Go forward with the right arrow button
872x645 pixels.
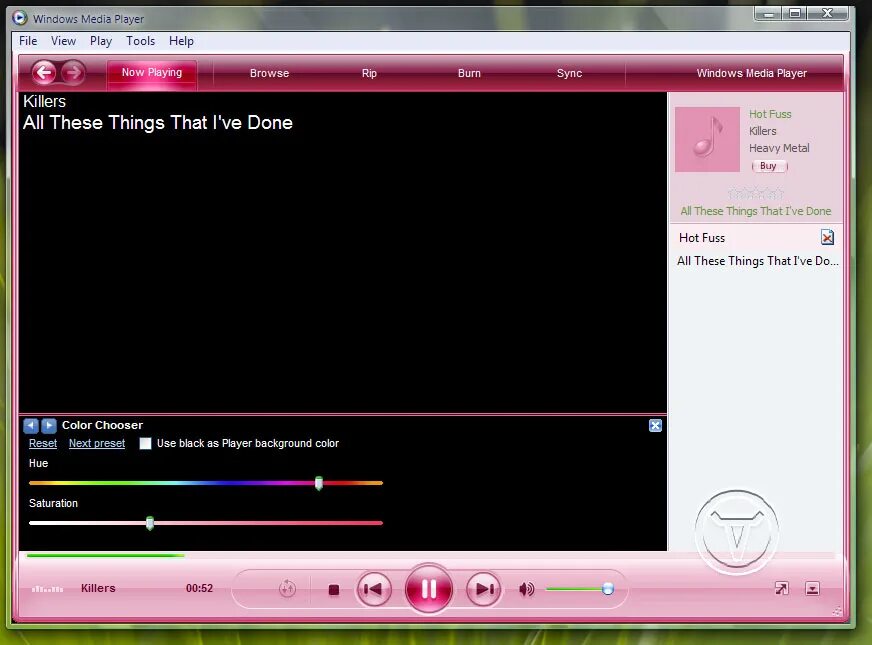click(73, 72)
